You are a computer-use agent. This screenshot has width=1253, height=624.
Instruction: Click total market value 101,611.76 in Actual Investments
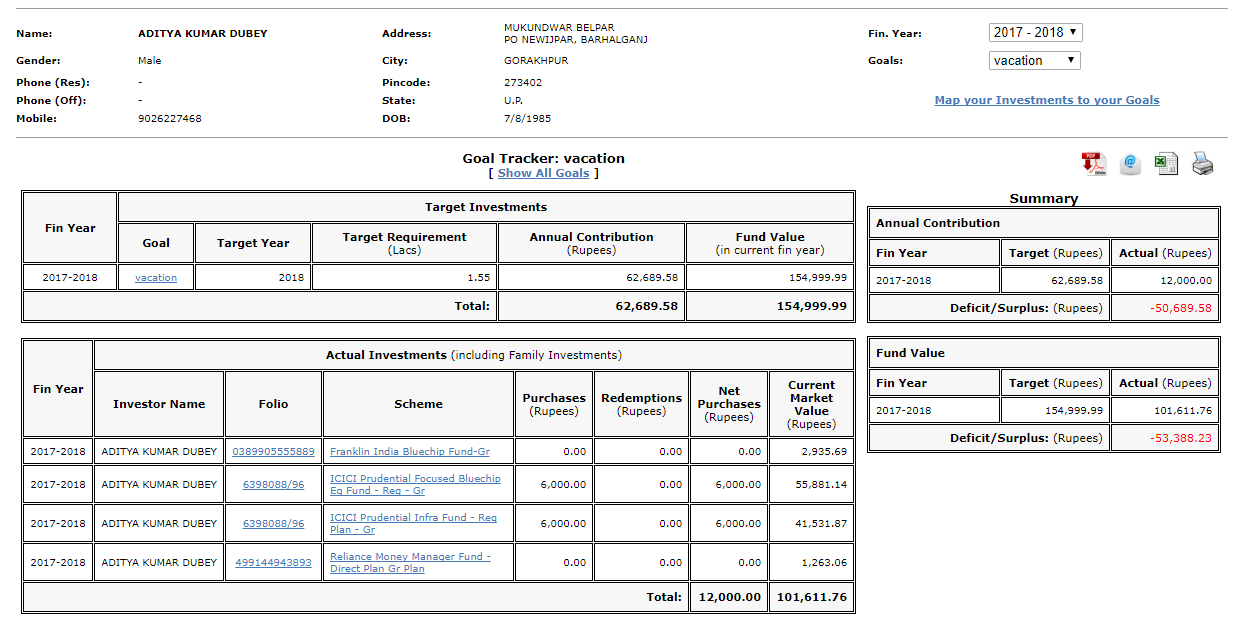[x=811, y=597]
